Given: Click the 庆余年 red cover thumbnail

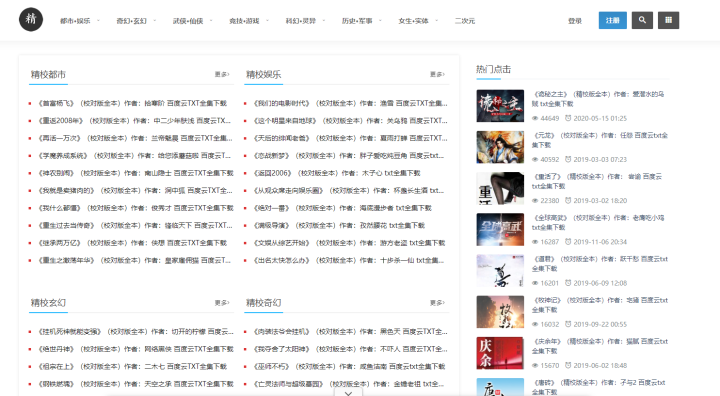Looking at the screenshot, I should 500,353.
